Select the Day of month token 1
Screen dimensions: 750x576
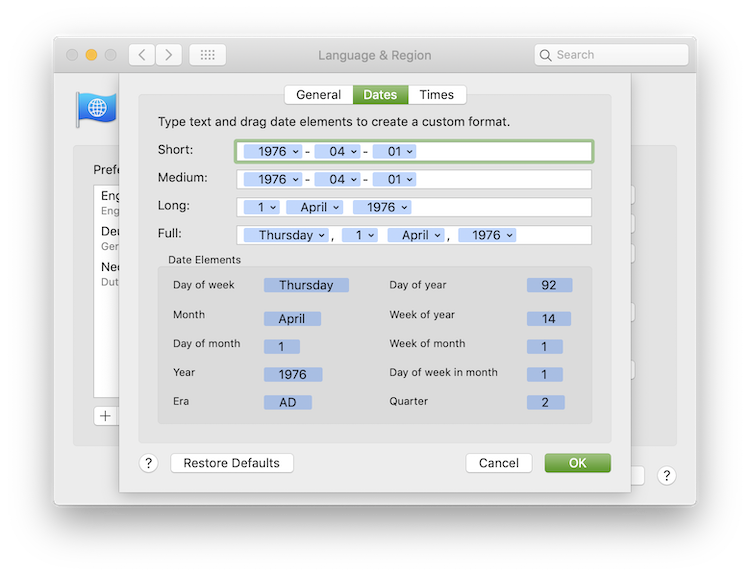click(x=282, y=346)
